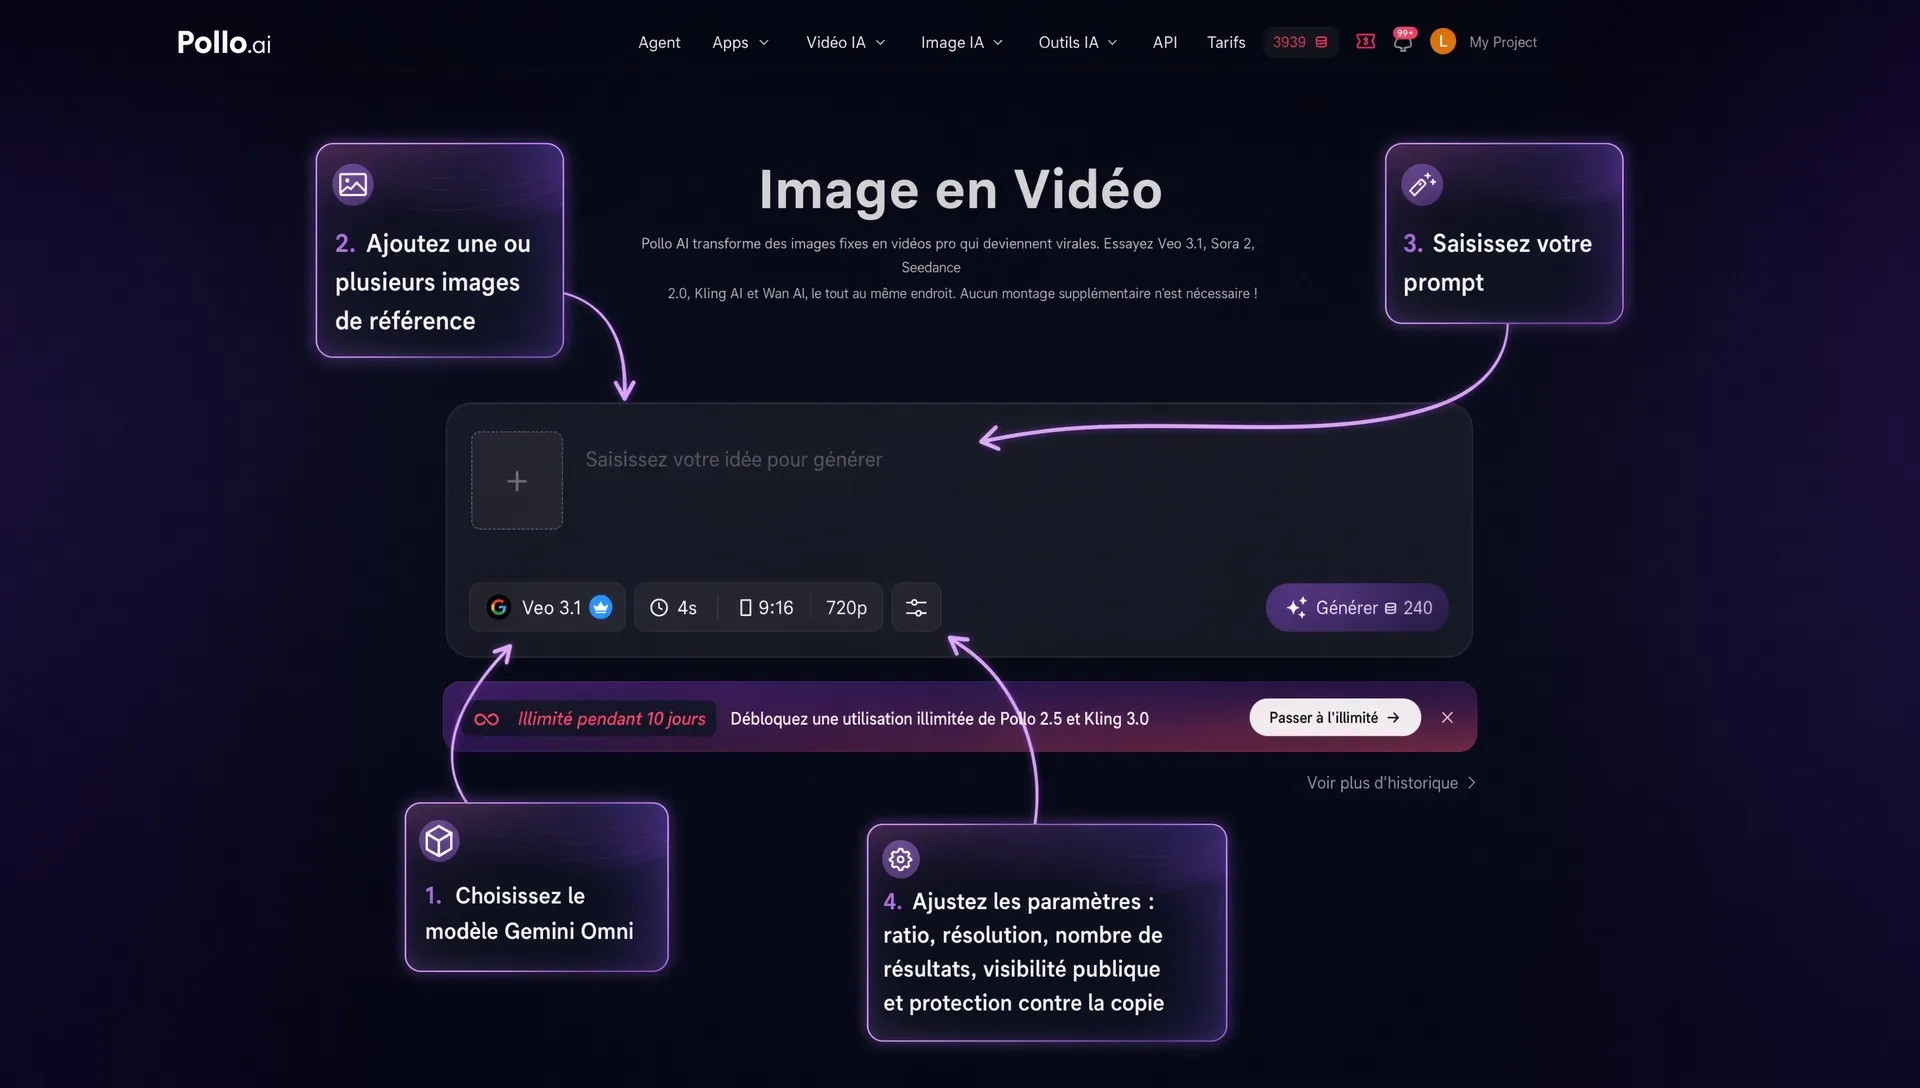The height and width of the screenshot is (1088, 1920).
Task: Expand the Image IA menu
Action: (x=962, y=42)
